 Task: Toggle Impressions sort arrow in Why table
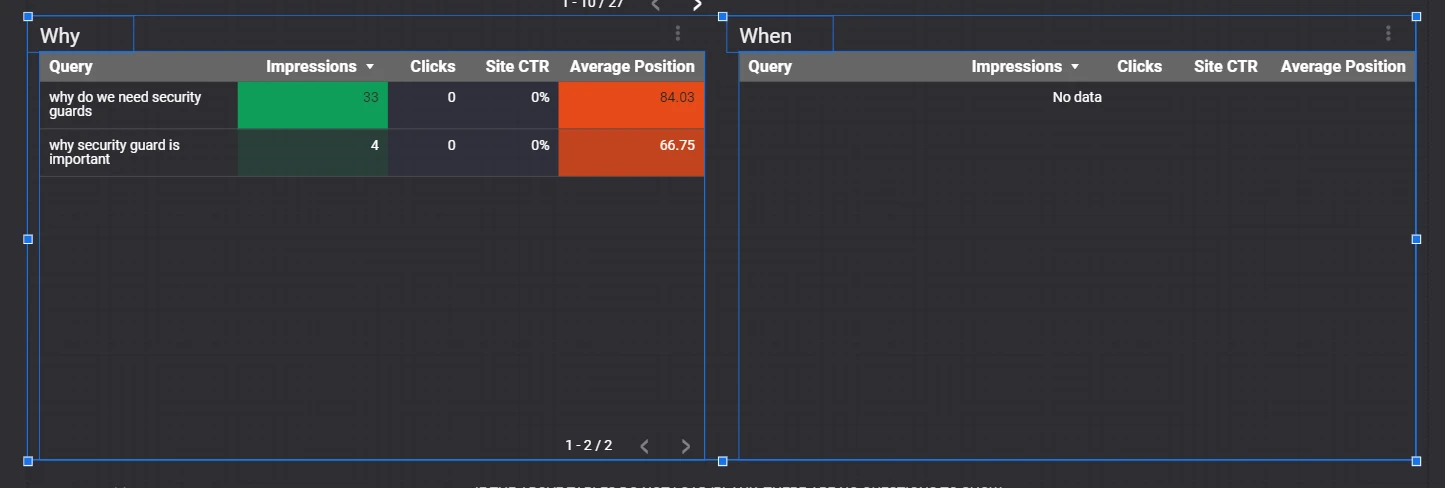[x=370, y=67]
